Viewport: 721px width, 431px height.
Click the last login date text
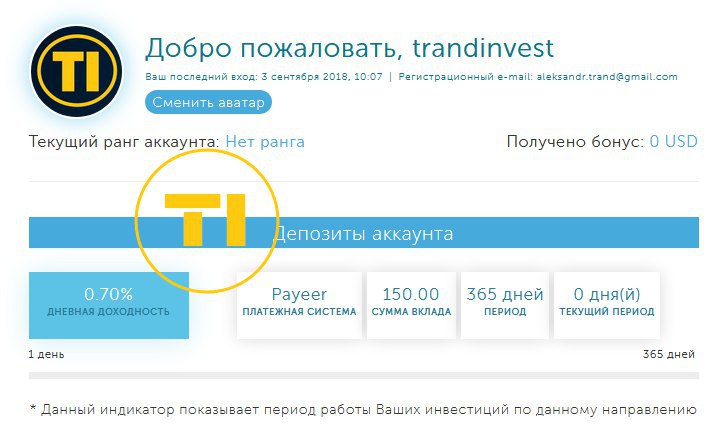[263, 77]
